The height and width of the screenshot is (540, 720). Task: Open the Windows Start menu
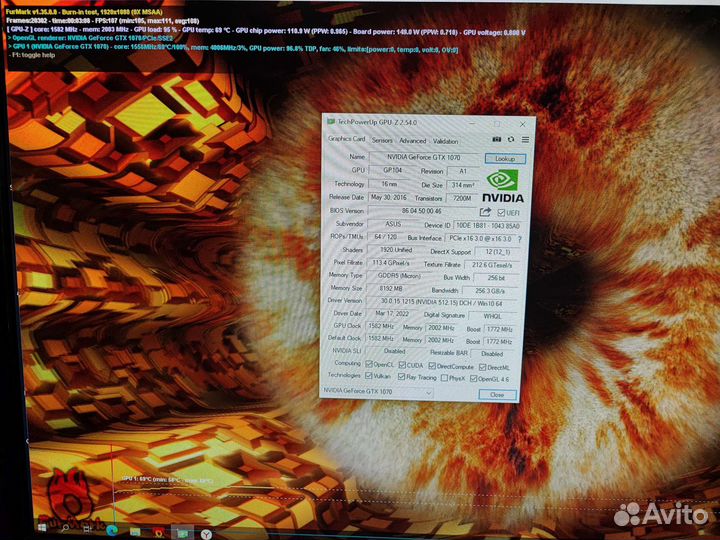tap(42, 528)
